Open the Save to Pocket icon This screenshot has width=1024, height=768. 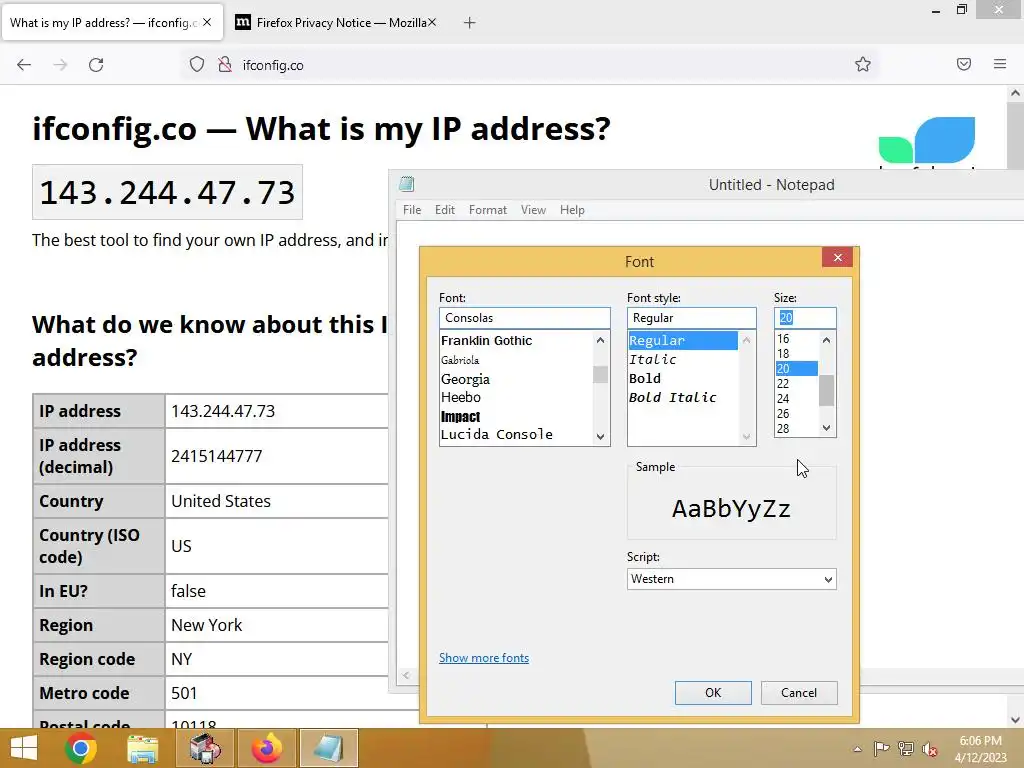[964, 64]
